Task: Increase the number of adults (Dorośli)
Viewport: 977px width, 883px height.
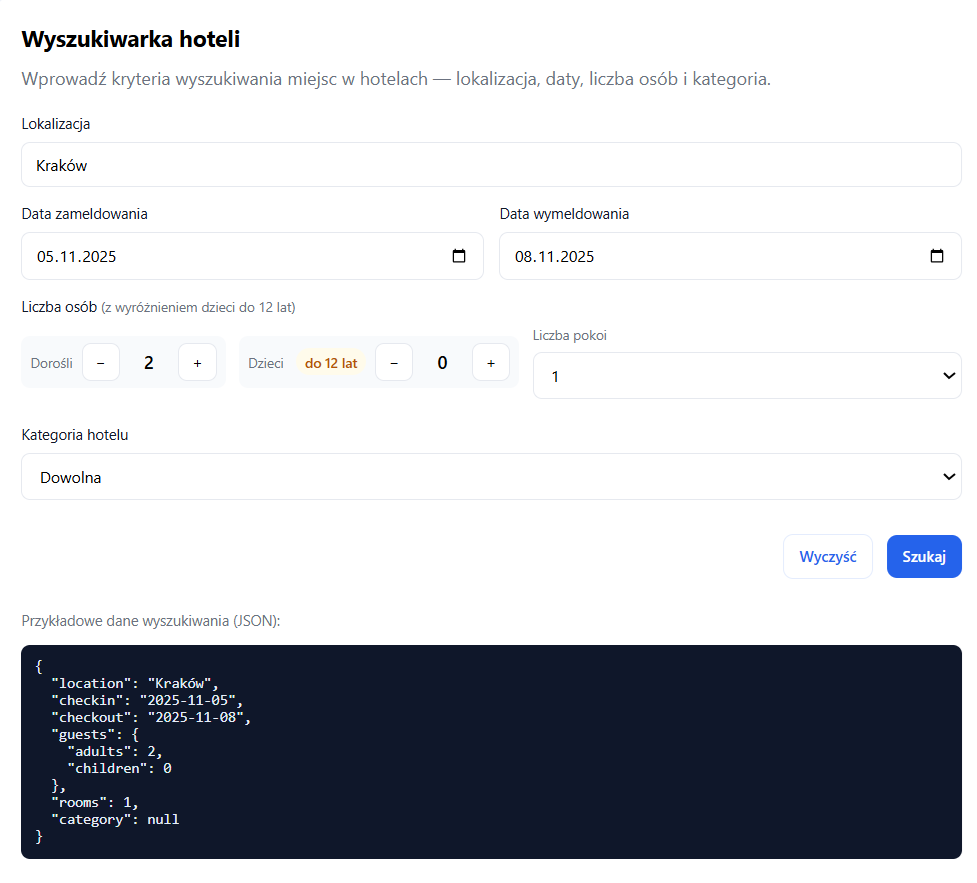Action: pos(197,363)
